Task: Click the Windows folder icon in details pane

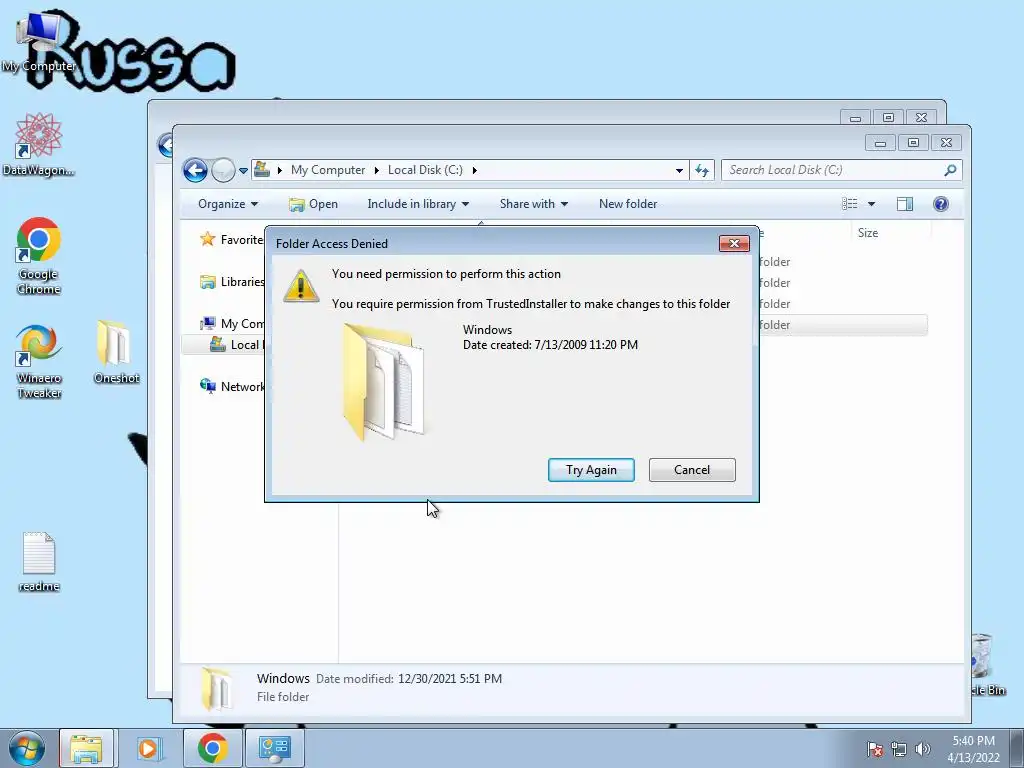Action: [216, 688]
